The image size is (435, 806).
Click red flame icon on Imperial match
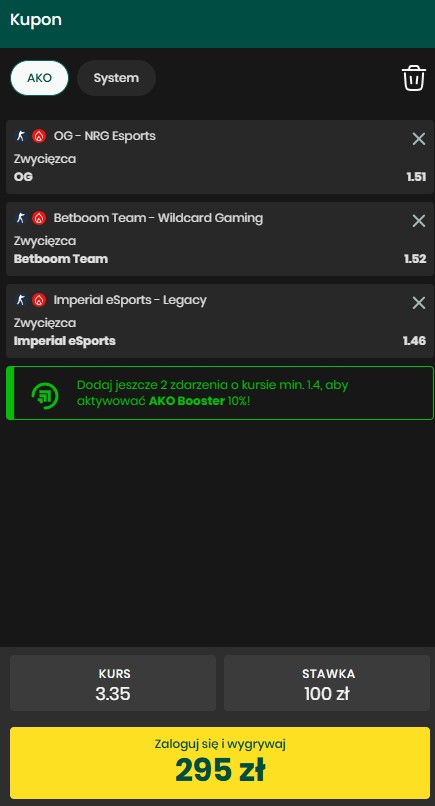click(39, 300)
